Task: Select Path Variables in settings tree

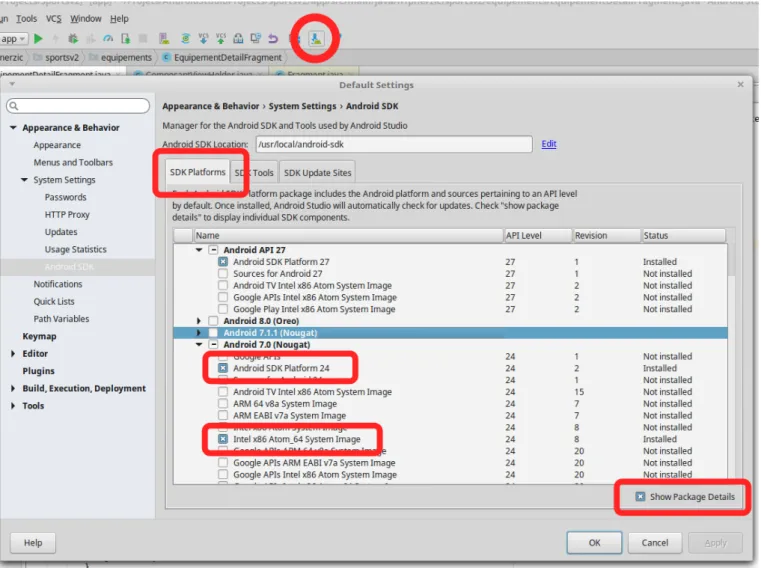Action: [62, 318]
